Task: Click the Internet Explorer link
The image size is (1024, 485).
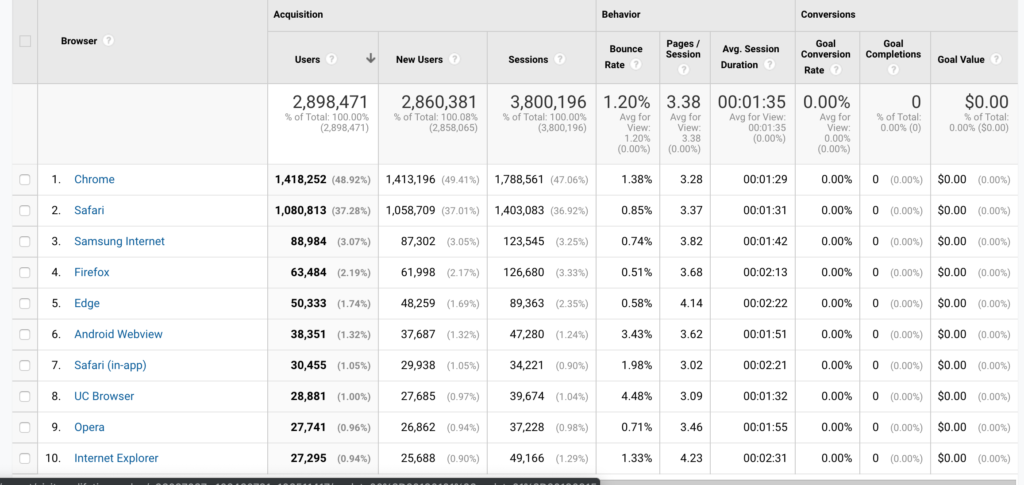Action: click(116, 459)
